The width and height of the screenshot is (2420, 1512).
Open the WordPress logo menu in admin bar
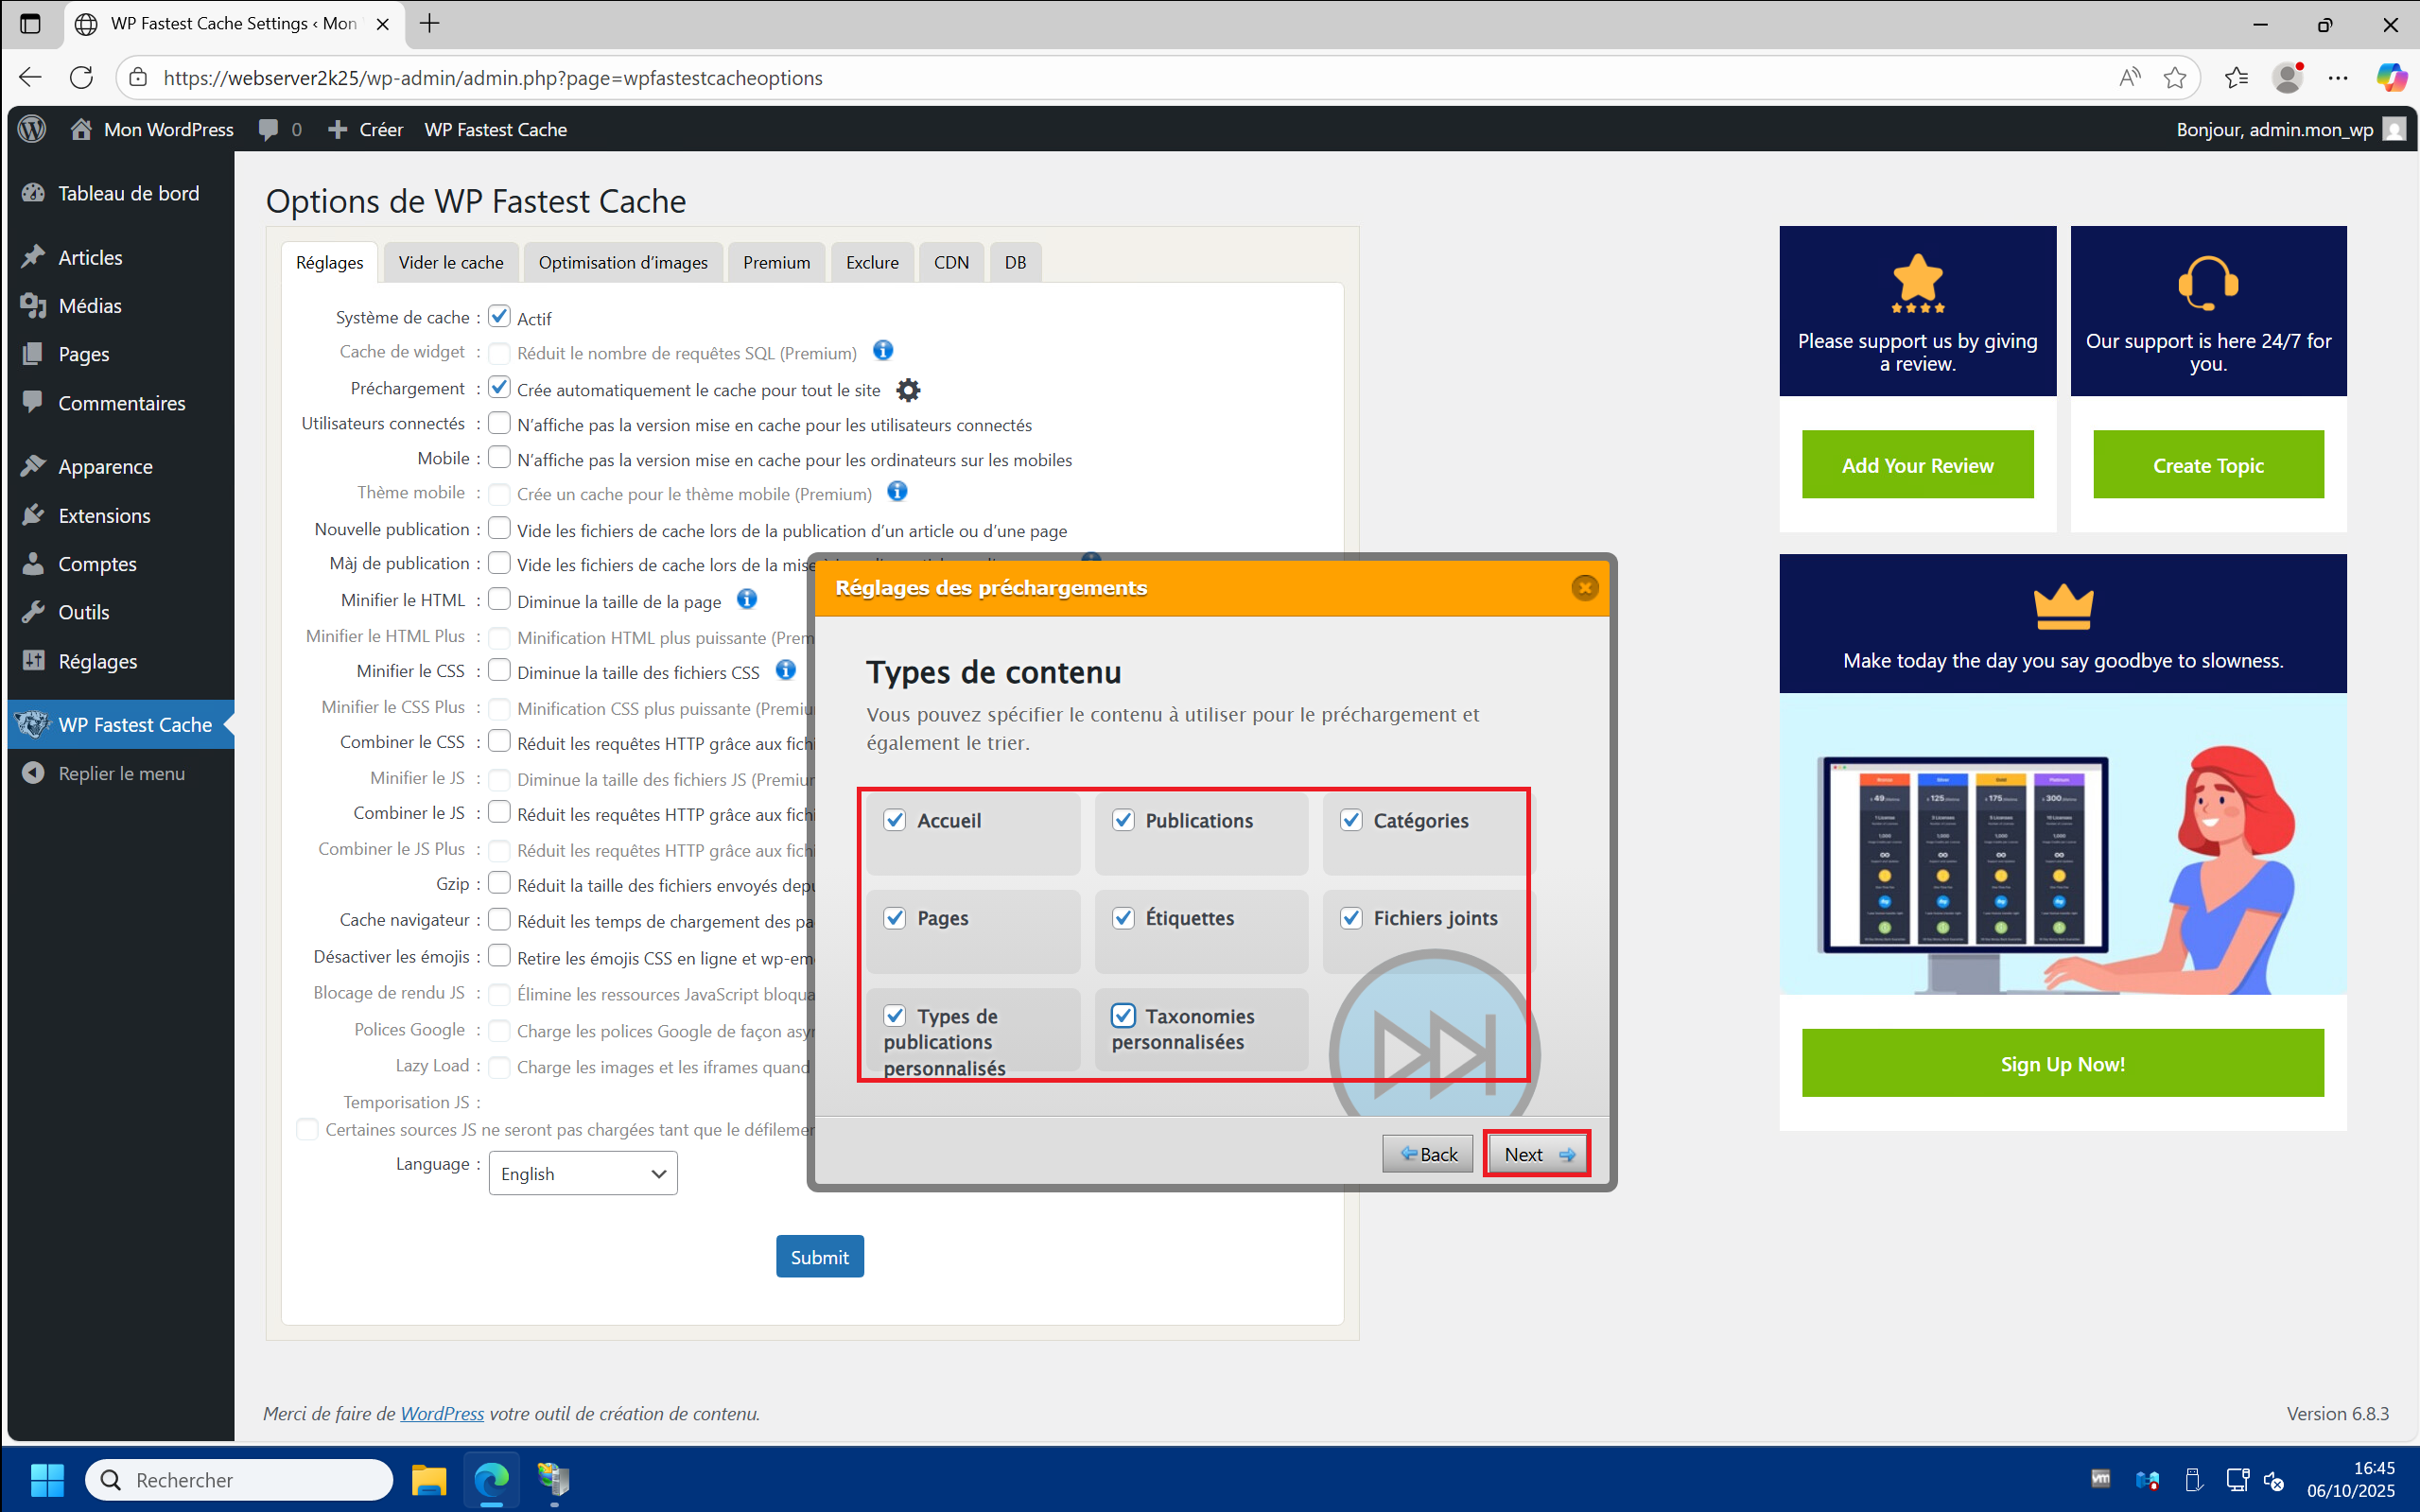32,129
